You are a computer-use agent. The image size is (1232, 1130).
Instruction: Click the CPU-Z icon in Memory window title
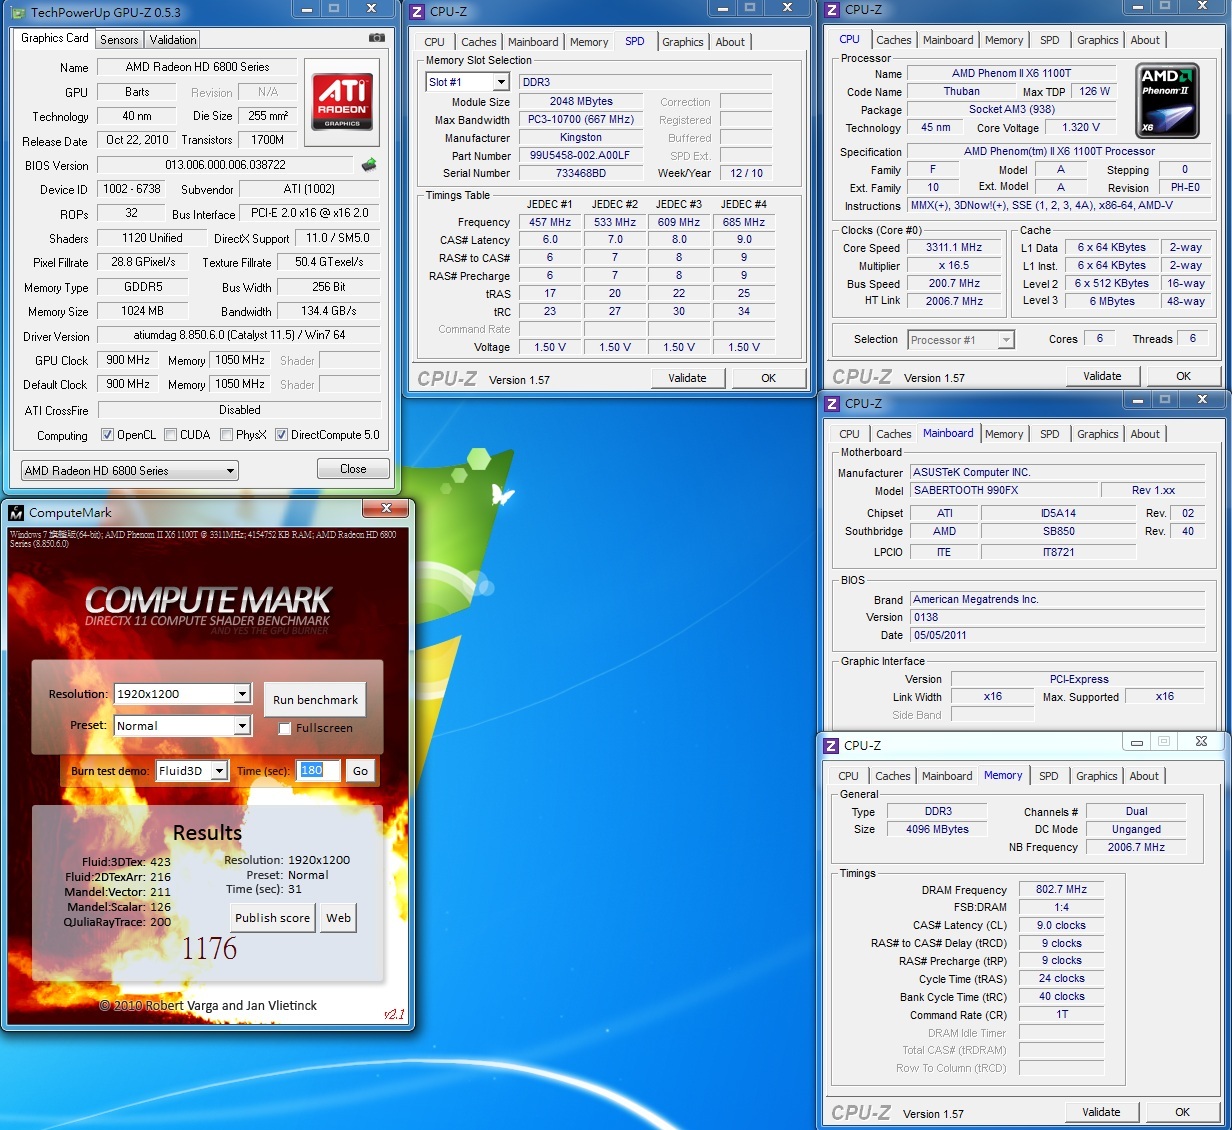point(830,745)
